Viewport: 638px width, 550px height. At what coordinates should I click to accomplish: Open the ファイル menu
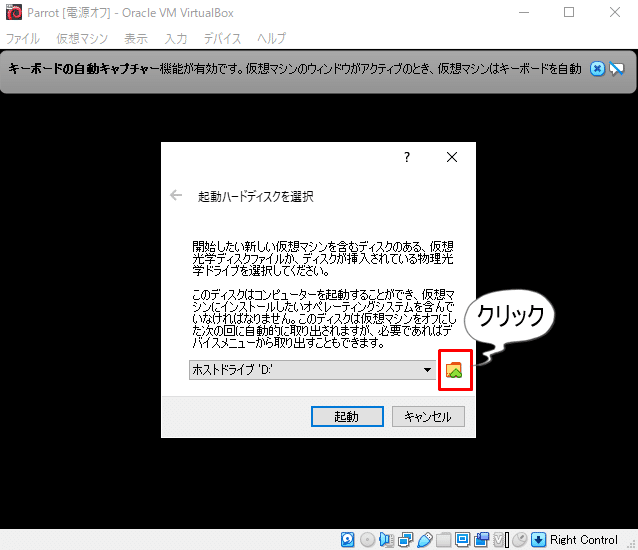23,38
